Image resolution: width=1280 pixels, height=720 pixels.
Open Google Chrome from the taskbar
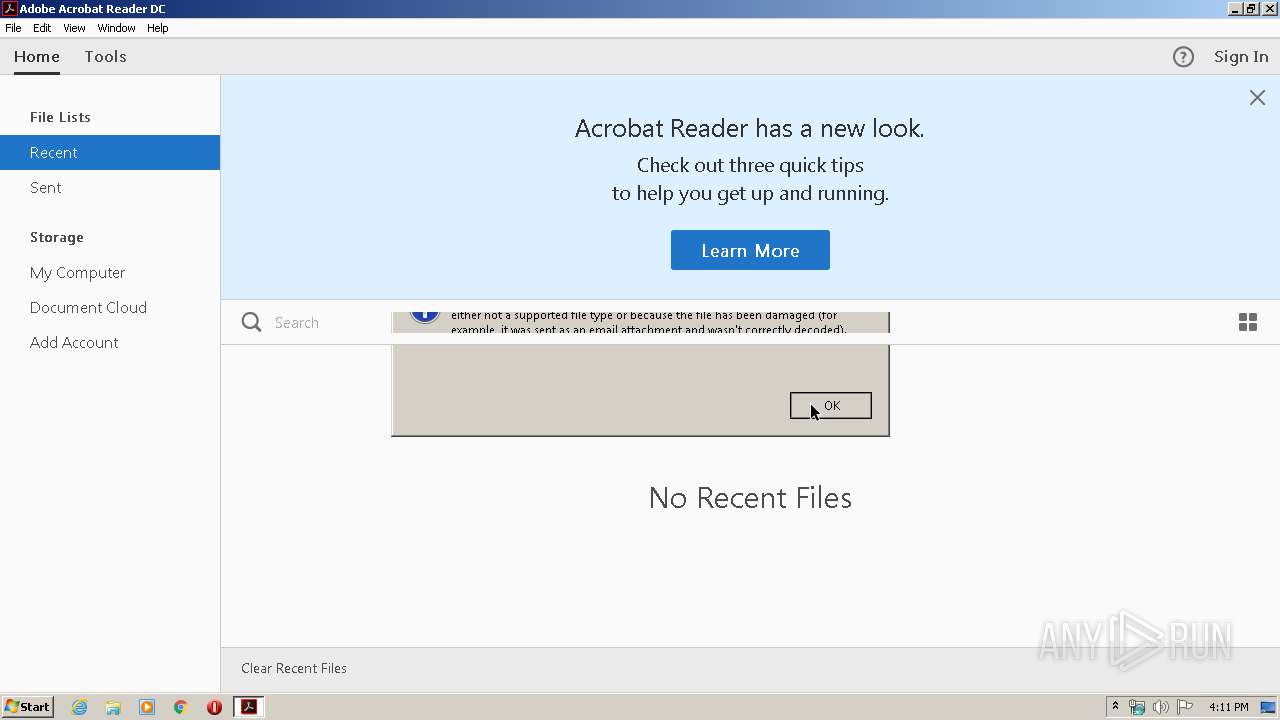pos(181,707)
